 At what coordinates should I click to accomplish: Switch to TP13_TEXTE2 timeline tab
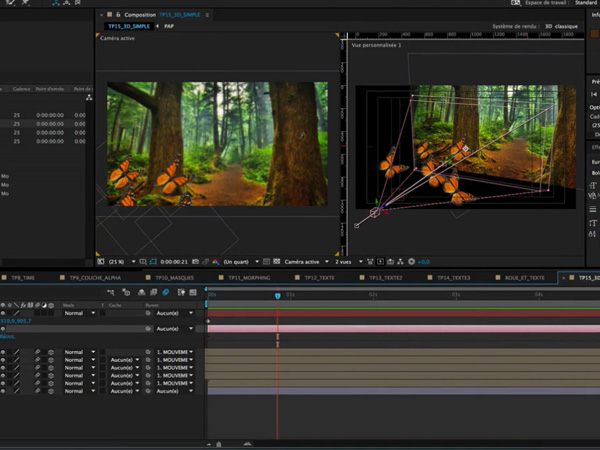(x=386, y=278)
